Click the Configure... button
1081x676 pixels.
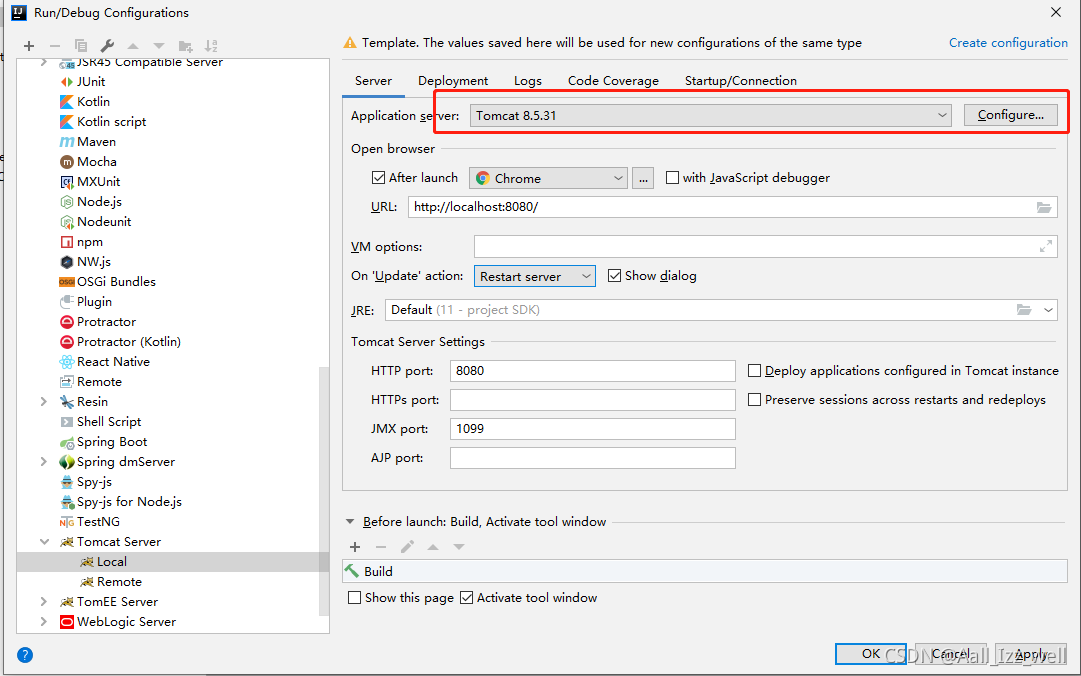(1010, 115)
